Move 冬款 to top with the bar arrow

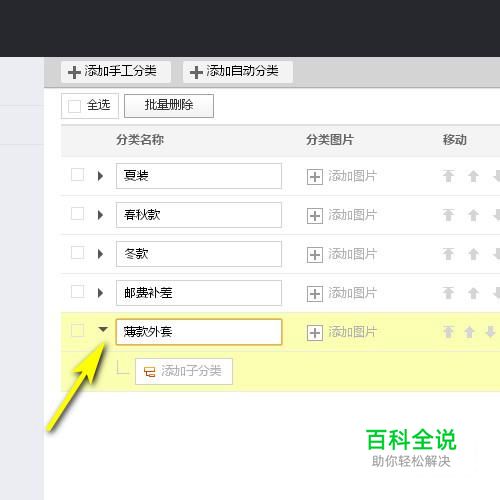click(449, 254)
